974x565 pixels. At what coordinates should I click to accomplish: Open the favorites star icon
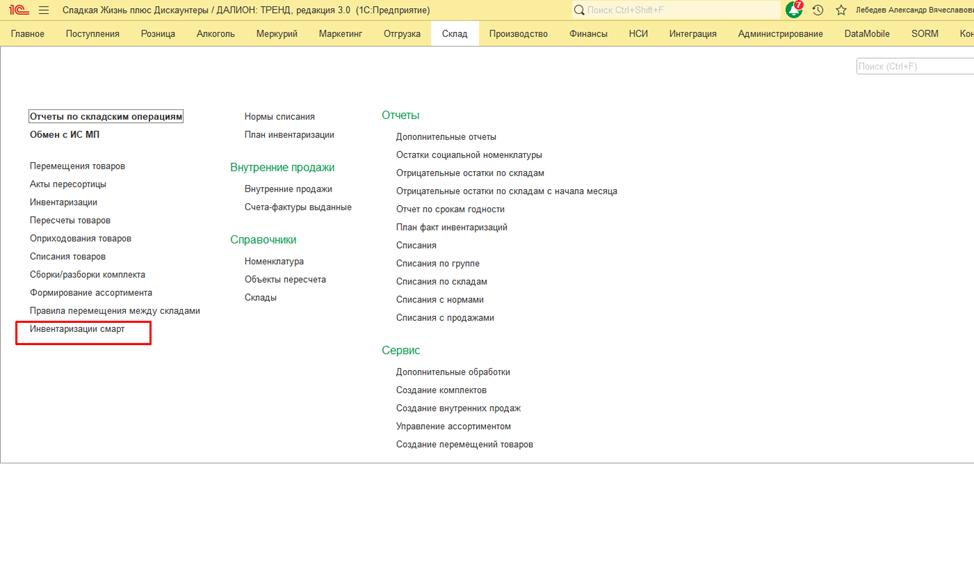tap(841, 10)
